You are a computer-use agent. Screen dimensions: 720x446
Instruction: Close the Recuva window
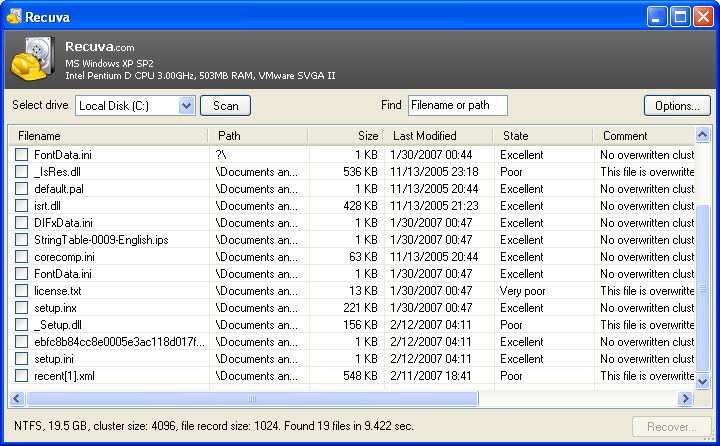coord(703,17)
